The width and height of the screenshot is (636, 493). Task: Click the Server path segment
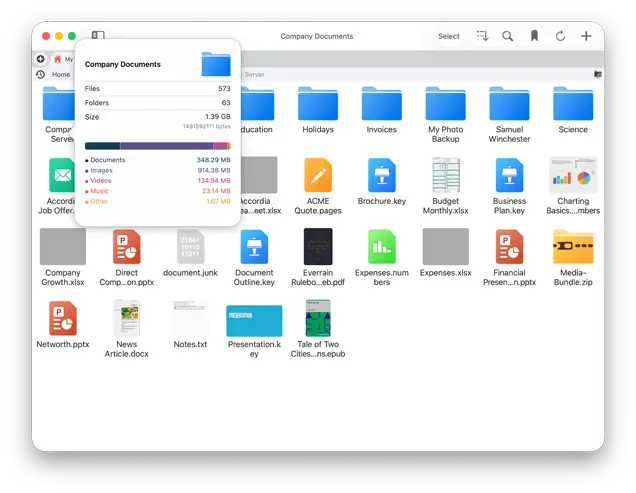[x=254, y=75]
